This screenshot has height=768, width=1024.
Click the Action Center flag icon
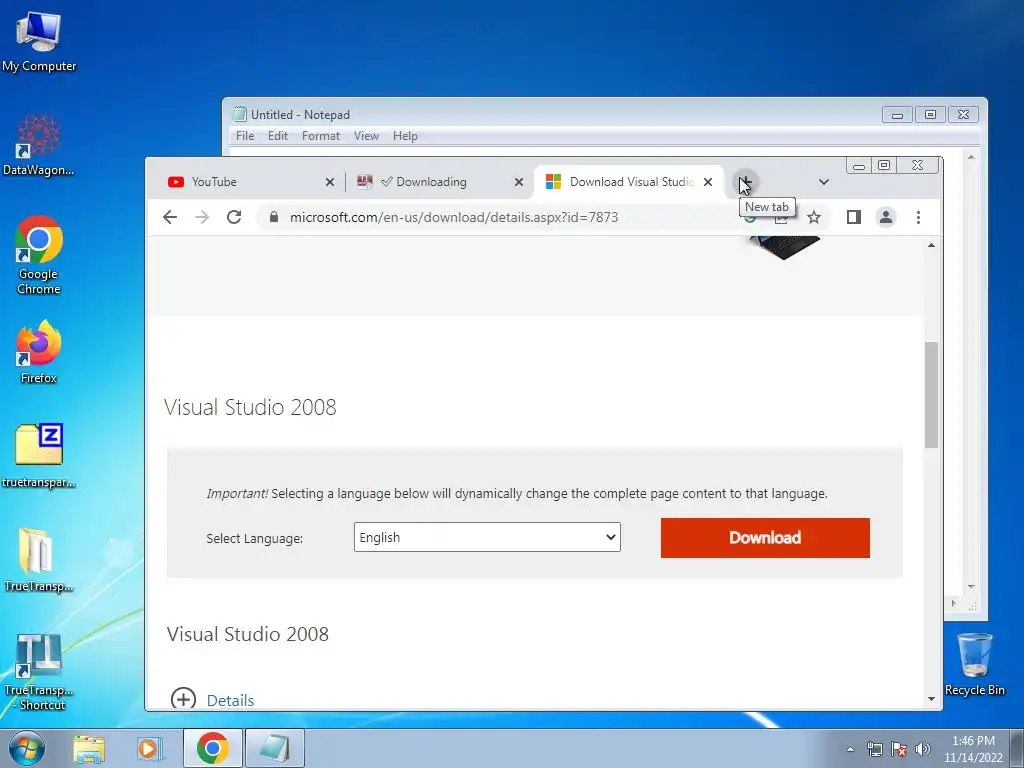click(x=899, y=749)
